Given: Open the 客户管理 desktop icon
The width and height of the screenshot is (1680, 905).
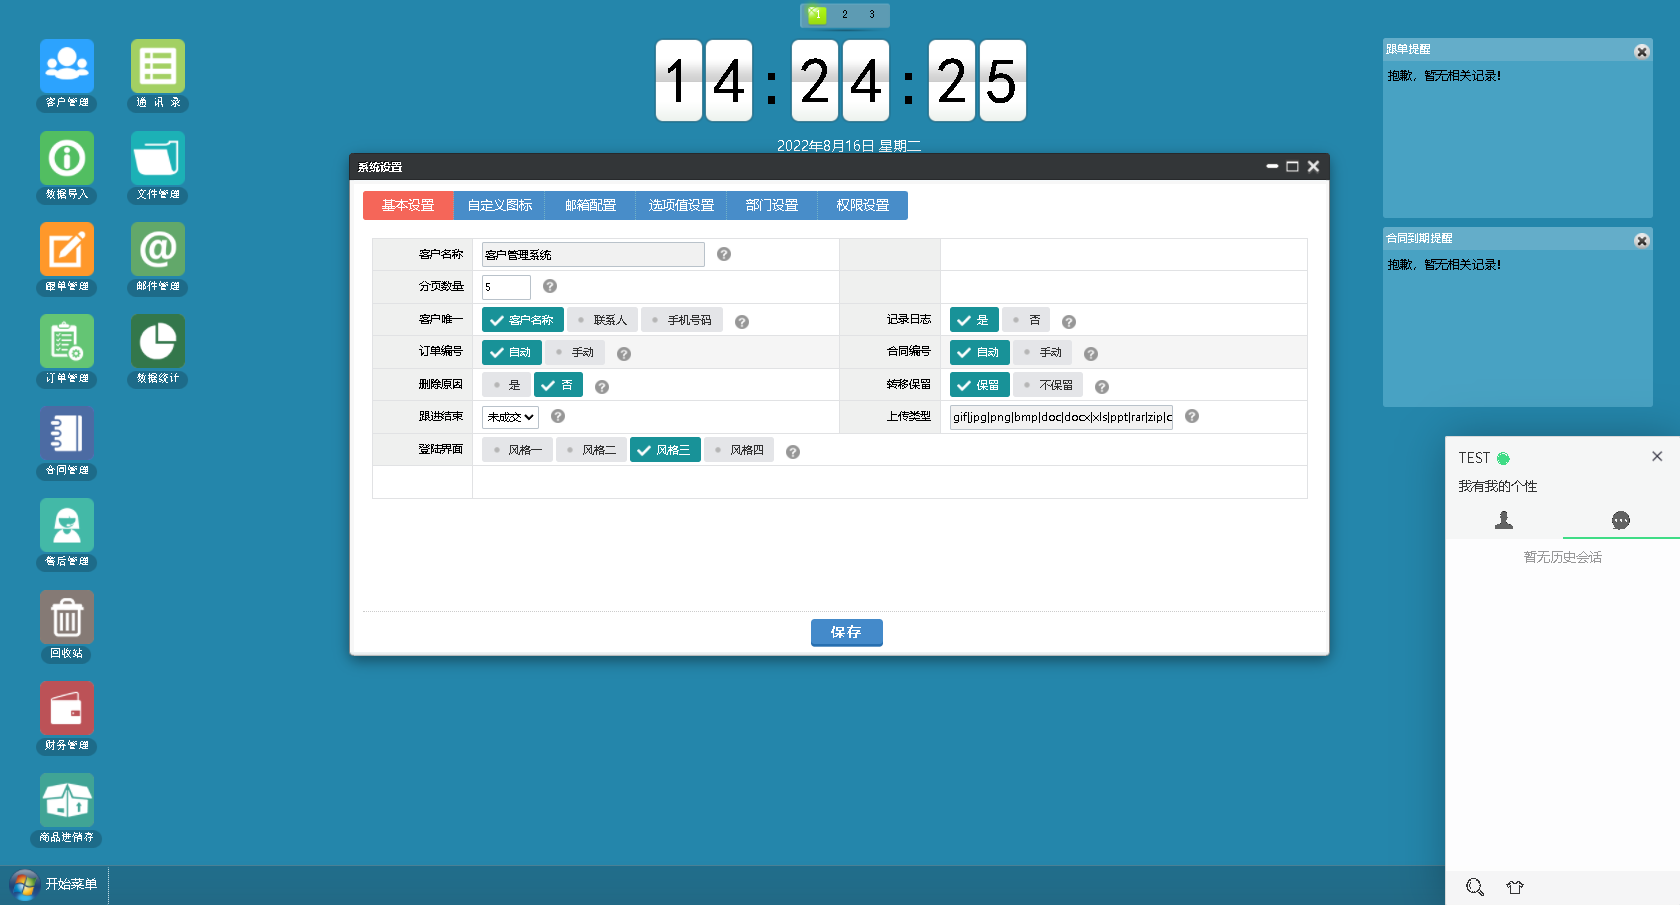Looking at the screenshot, I should [x=67, y=67].
